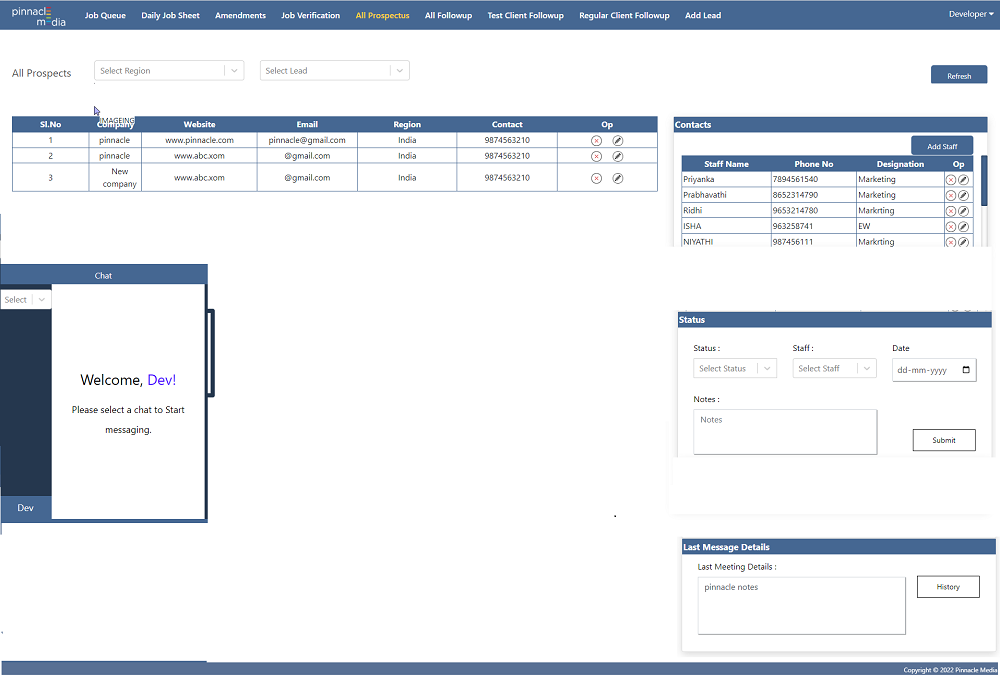Open the calendar picker in Date field

(x=965, y=370)
